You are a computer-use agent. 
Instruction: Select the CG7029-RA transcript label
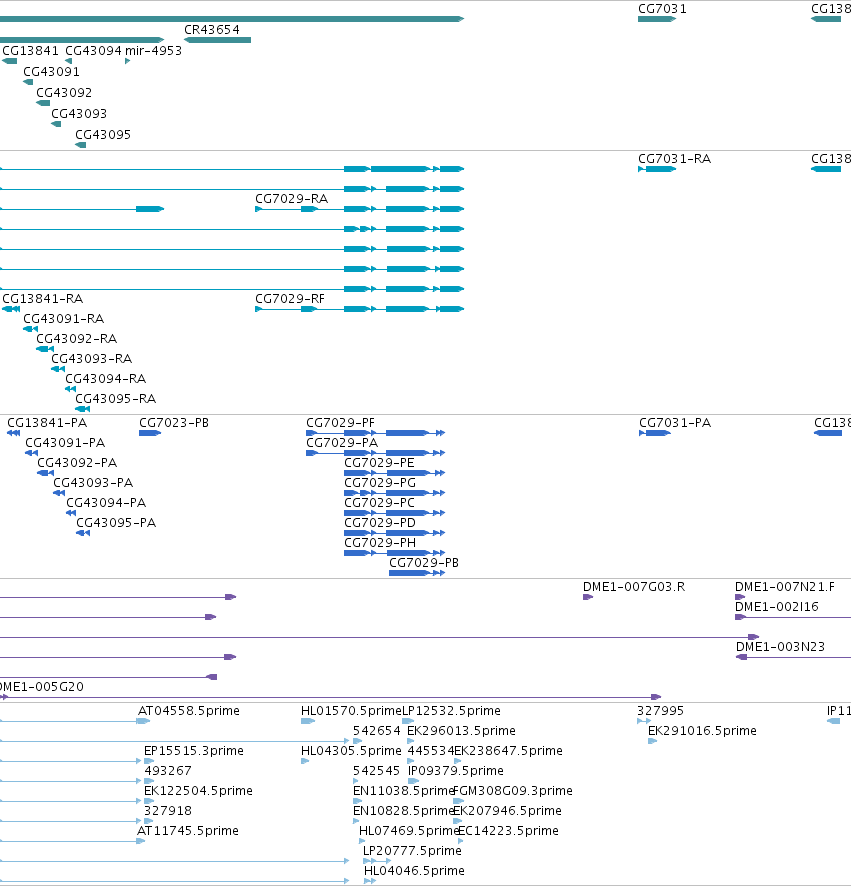[x=292, y=199]
